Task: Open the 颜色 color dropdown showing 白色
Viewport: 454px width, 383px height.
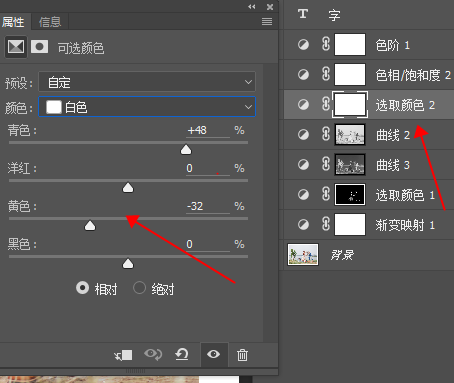Action: (147, 107)
